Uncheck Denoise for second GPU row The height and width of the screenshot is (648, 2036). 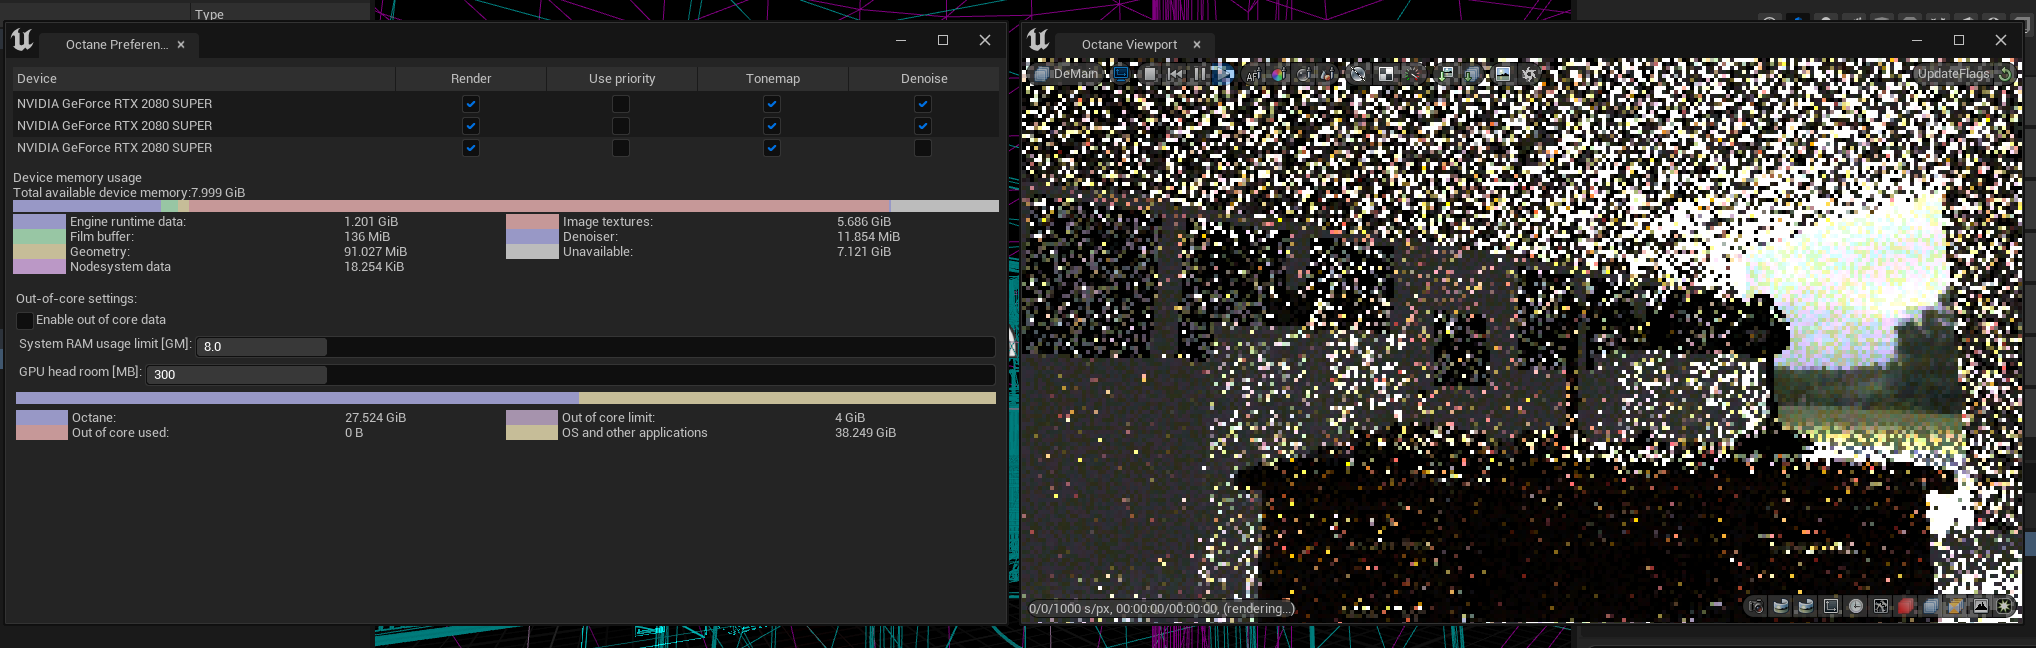pyautogui.click(x=923, y=126)
